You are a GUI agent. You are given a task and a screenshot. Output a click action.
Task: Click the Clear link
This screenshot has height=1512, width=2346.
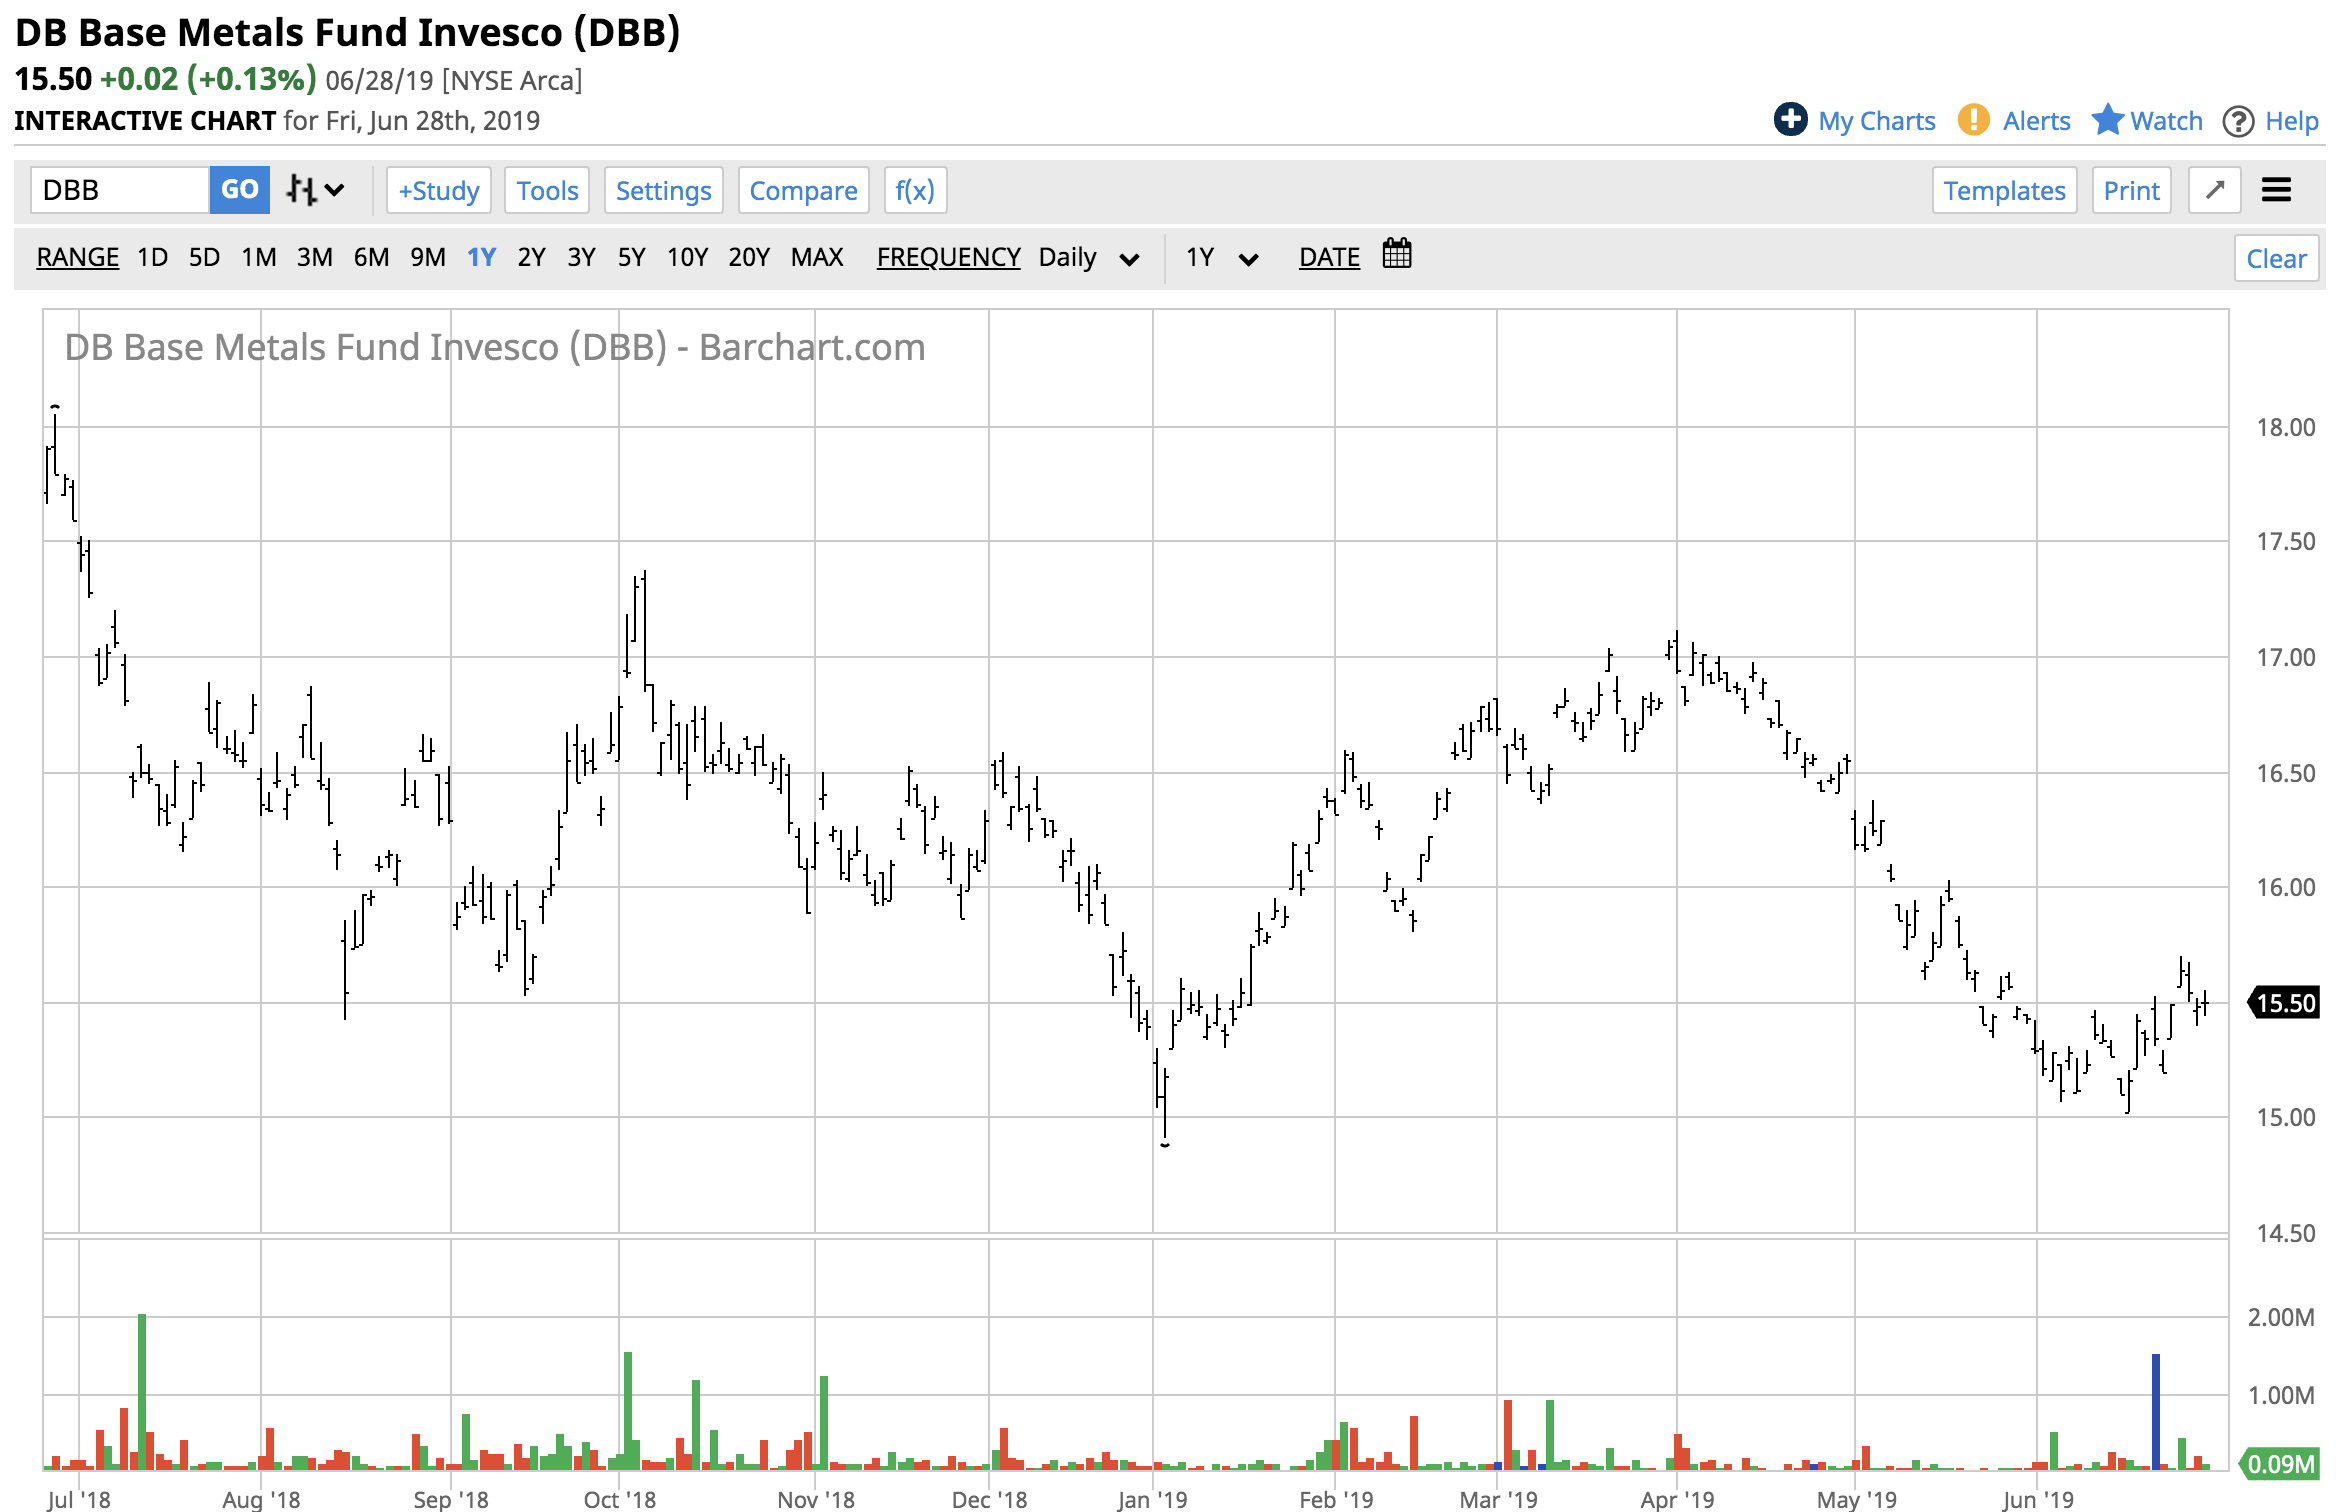tap(2275, 259)
